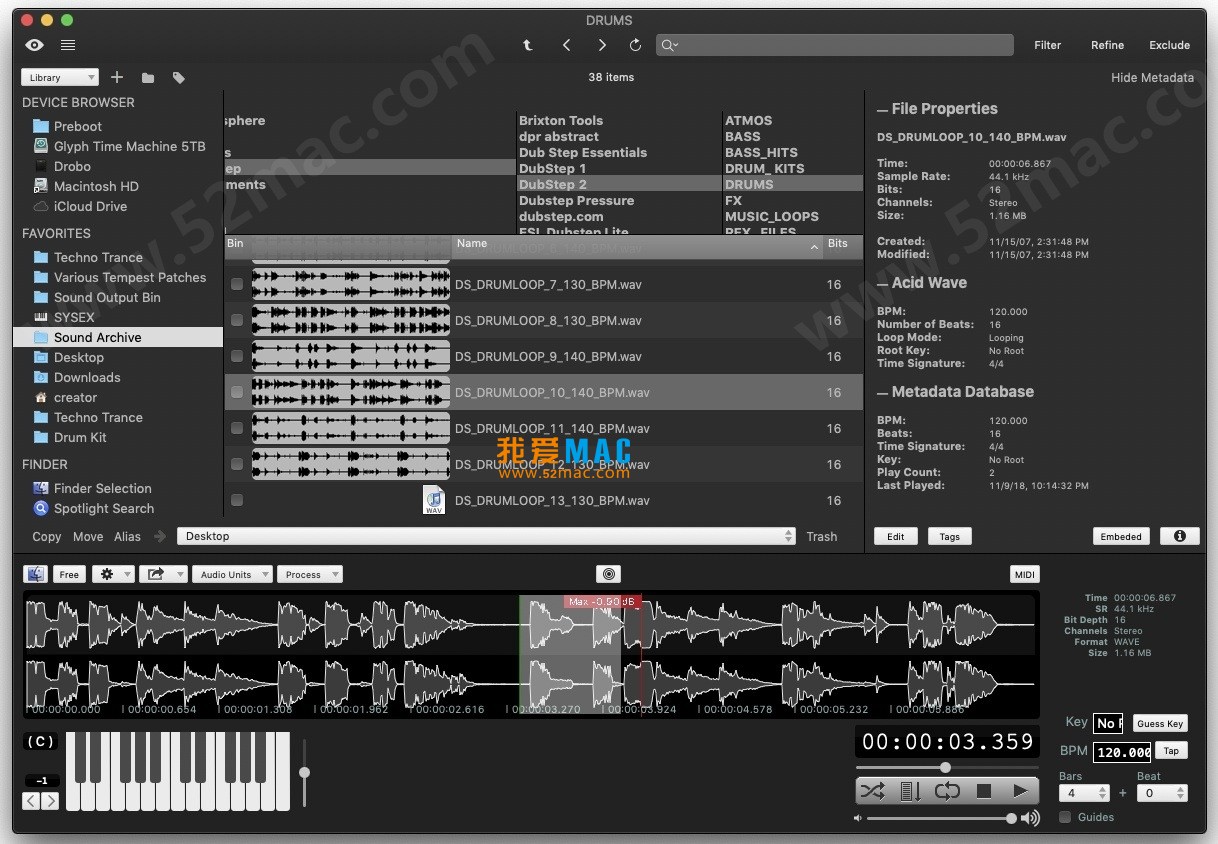
Task: Open the gear settings dropdown
Action: pos(112,574)
